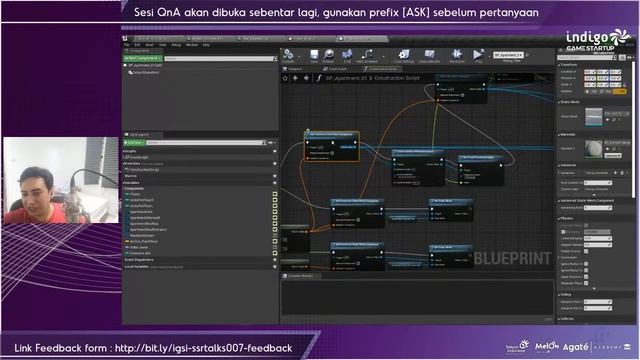Click the Angular Damping value slider
This screenshot has height=360, width=640.
[x=598, y=244]
